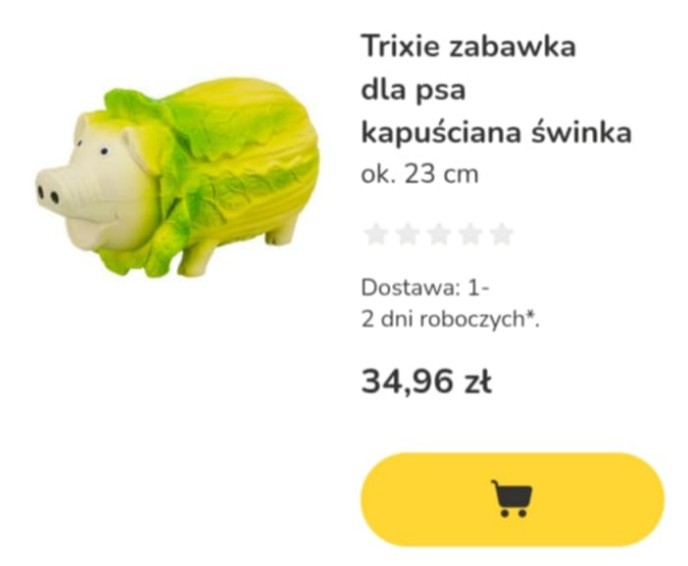
Task: Rate the toy five stars
Action: pyautogui.click(x=502, y=234)
